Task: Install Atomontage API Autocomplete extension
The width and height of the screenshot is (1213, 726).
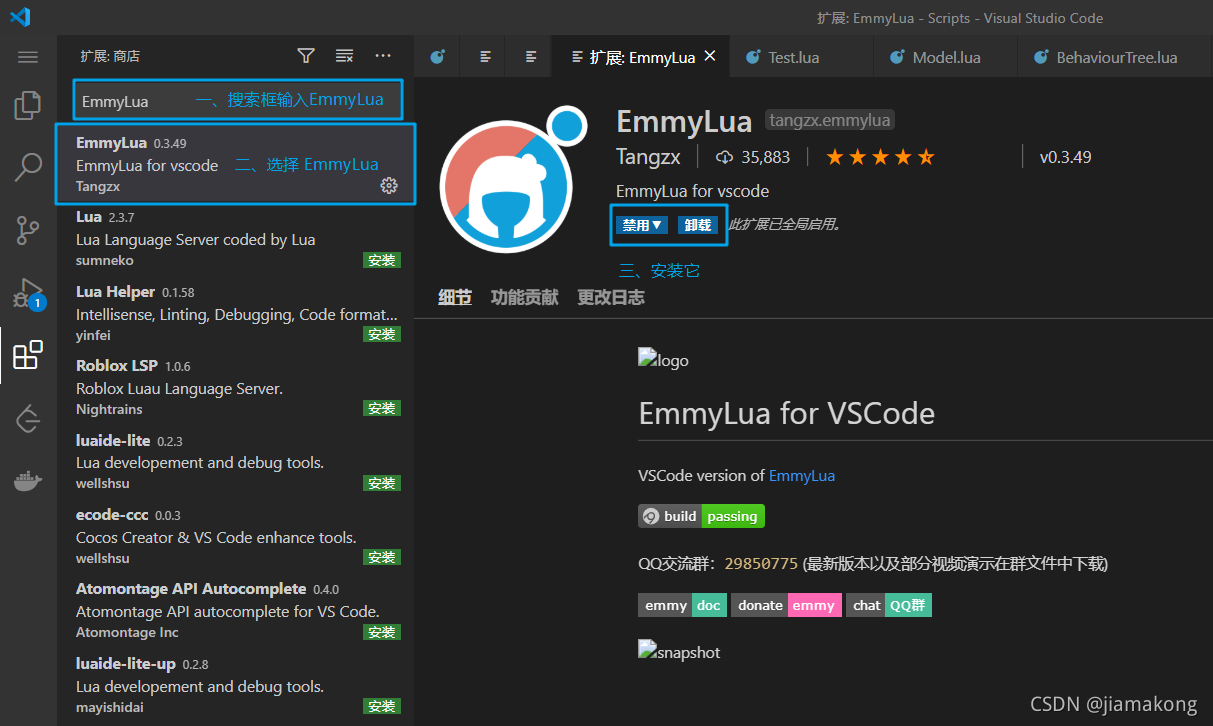Action: pyautogui.click(x=382, y=632)
